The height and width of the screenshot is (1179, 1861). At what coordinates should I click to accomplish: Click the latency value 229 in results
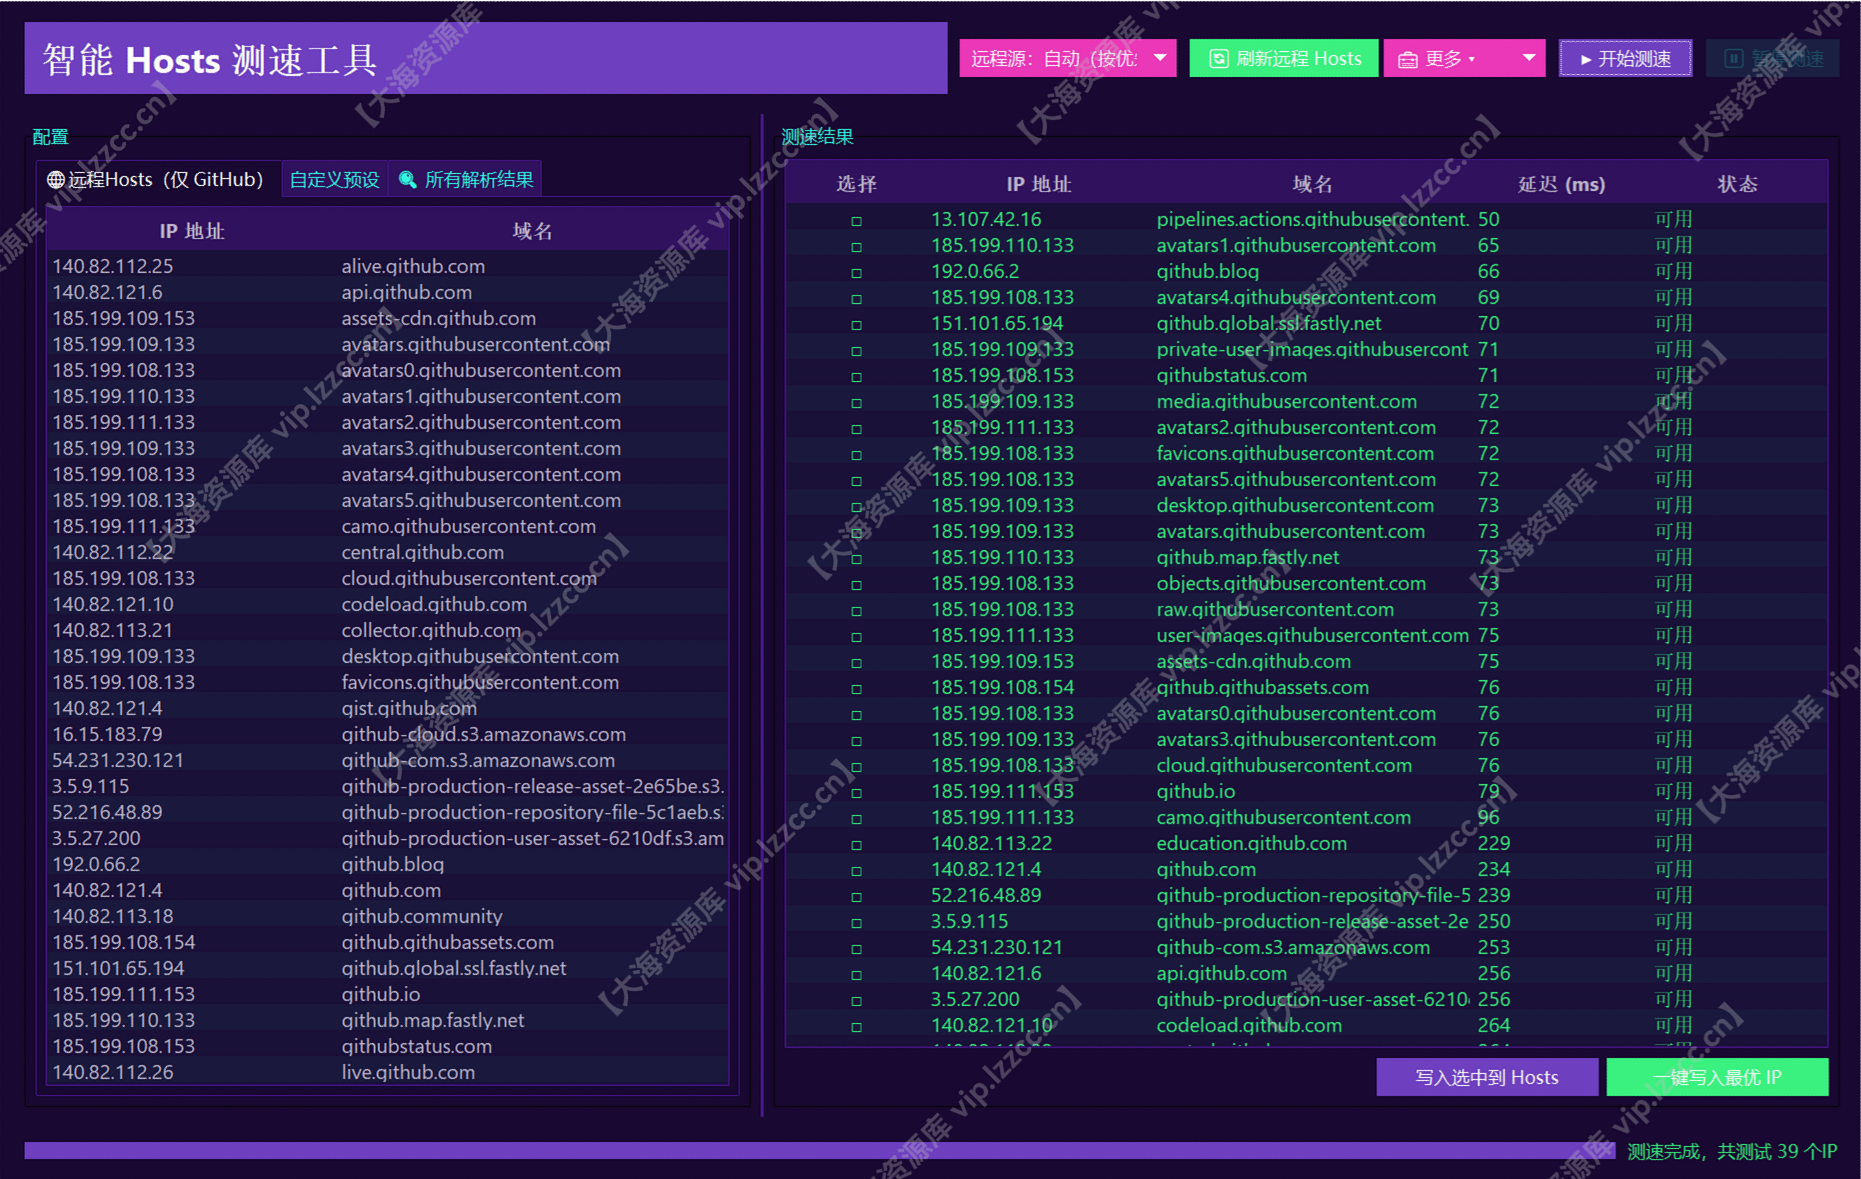pos(1494,843)
